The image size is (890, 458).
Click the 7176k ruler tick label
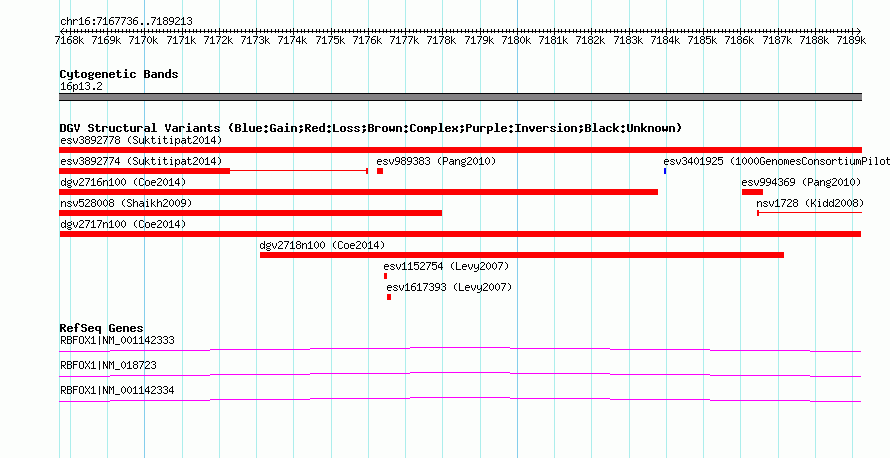[x=368, y=40]
